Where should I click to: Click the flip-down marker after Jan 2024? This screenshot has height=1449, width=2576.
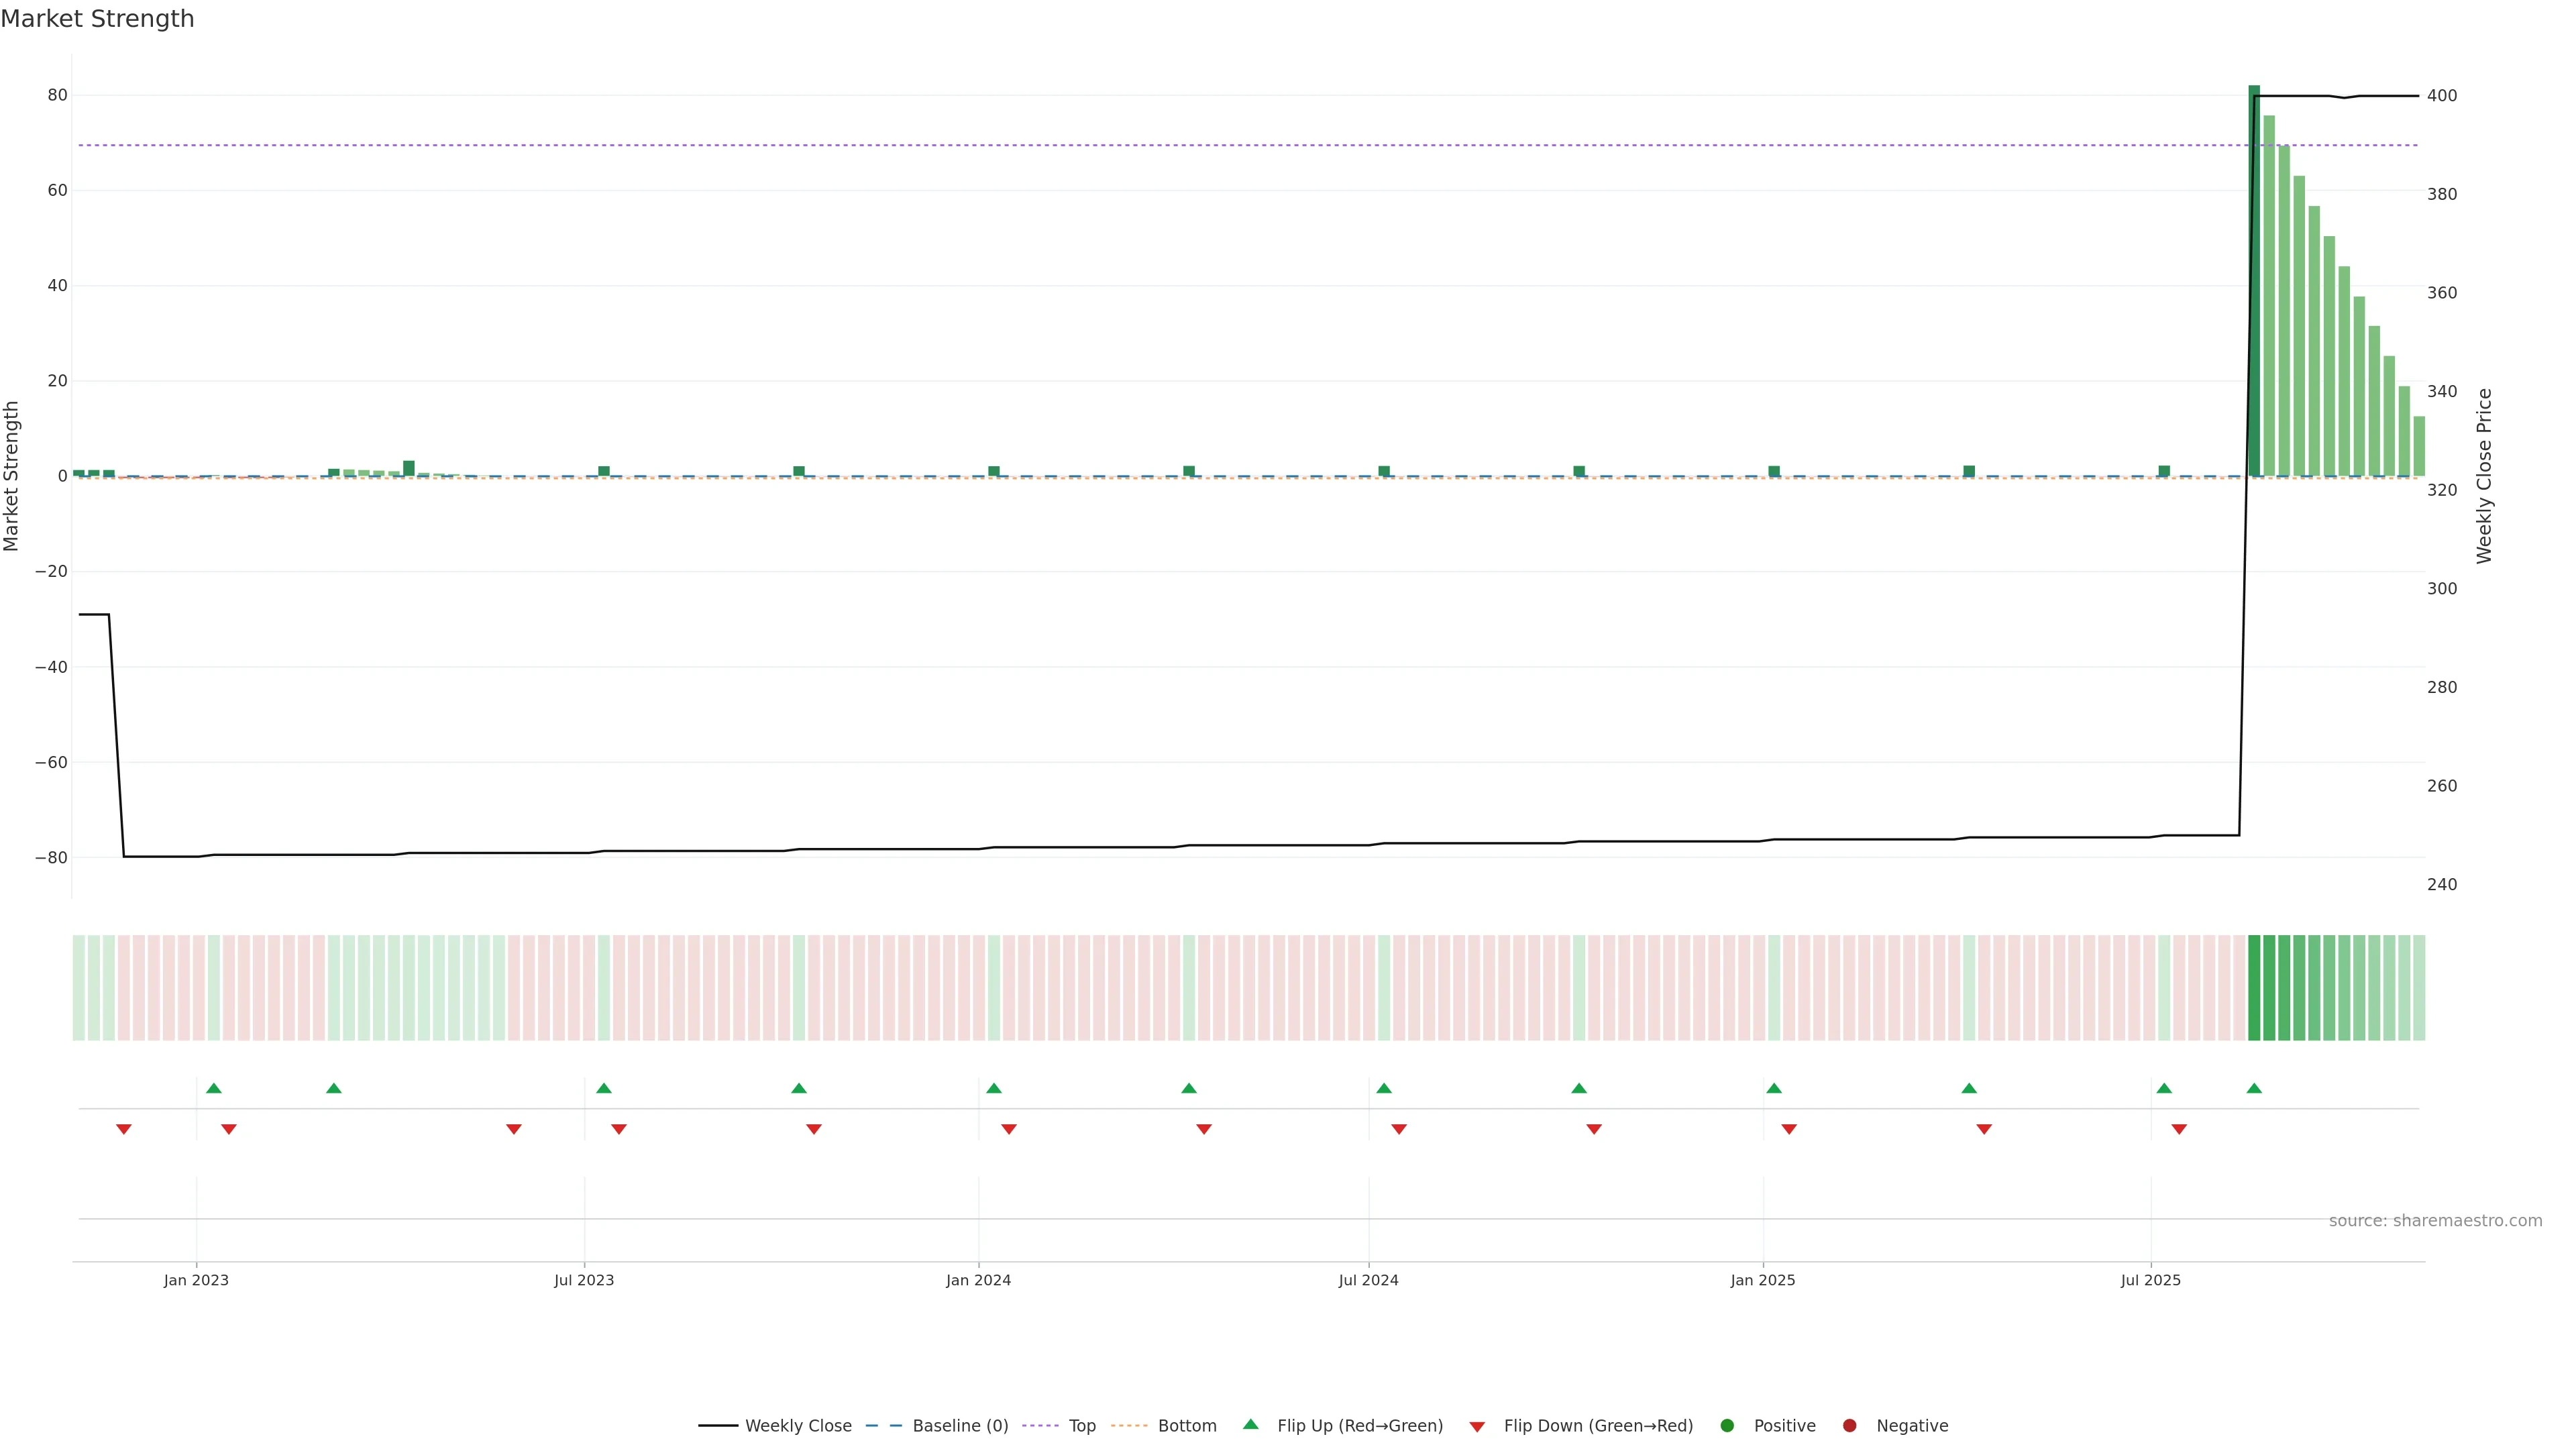(1009, 1129)
